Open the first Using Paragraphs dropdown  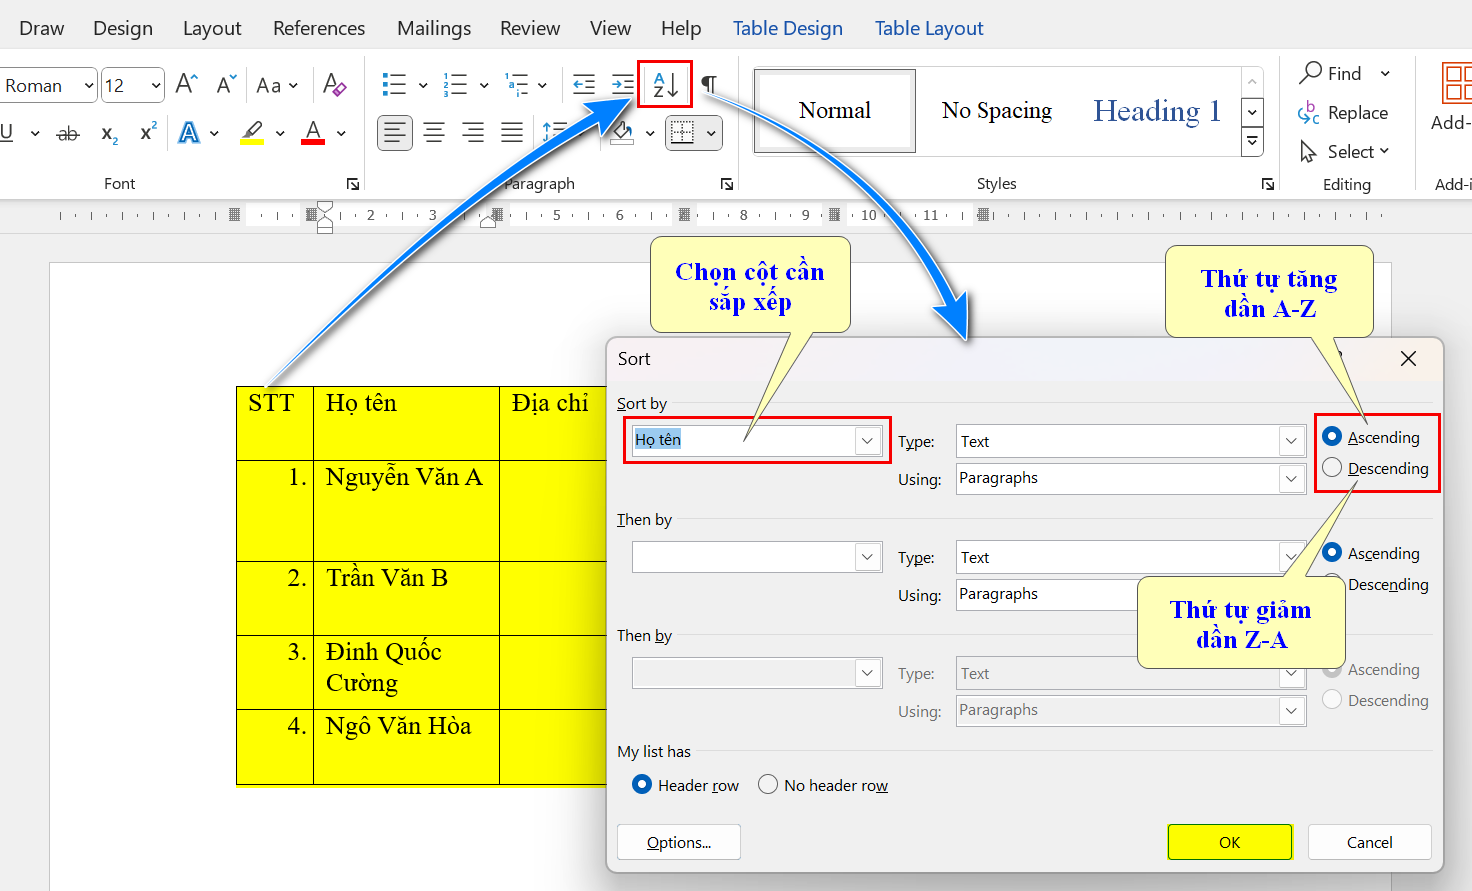(1291, 479)
